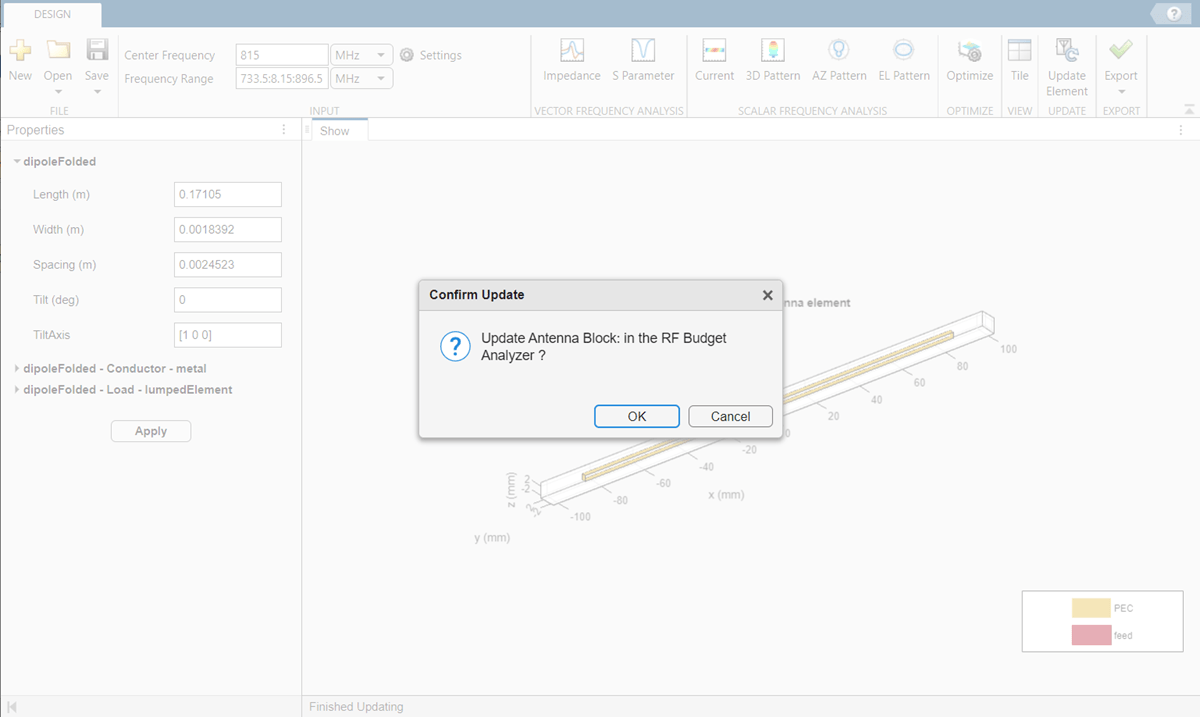The height and width of the screenshot is (717, 1200).
Task: Confirm update with OK button
Action: click(x=637, y=416)
